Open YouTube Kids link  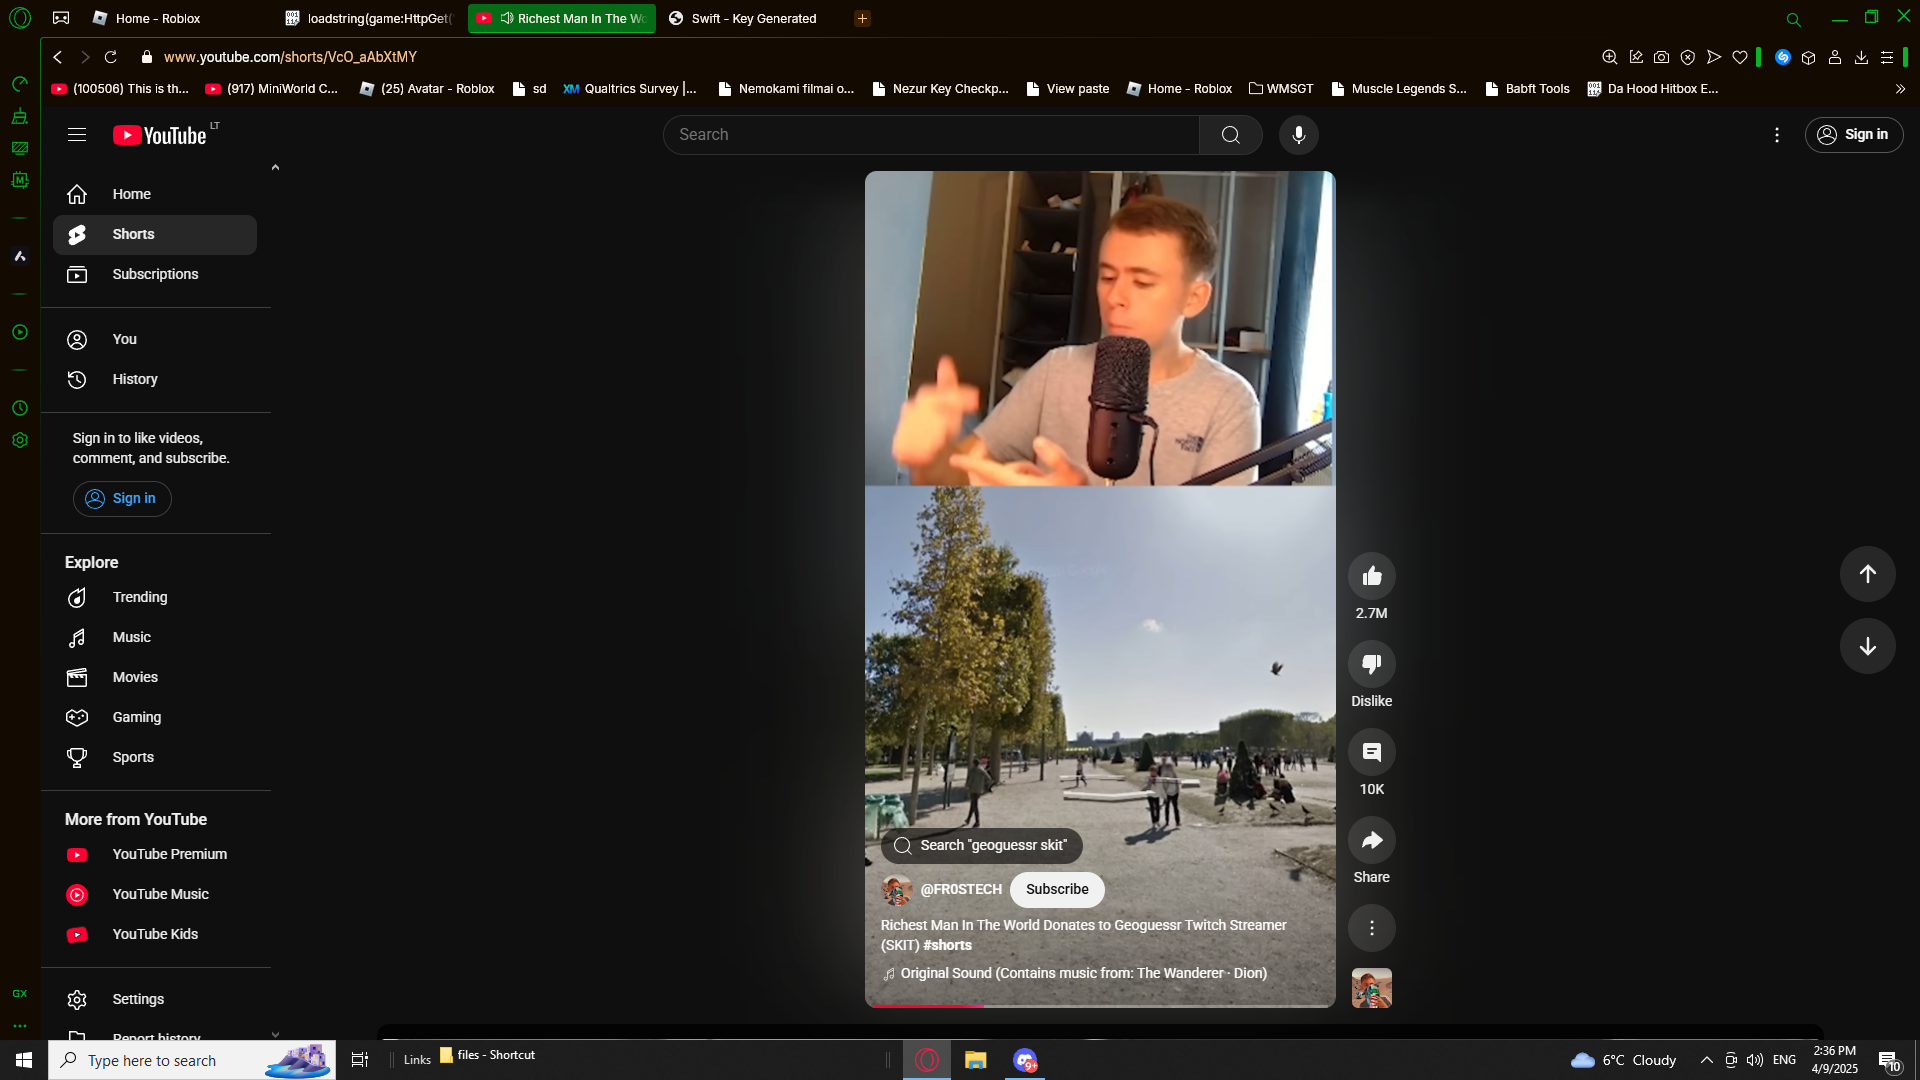tap(155, 935)
